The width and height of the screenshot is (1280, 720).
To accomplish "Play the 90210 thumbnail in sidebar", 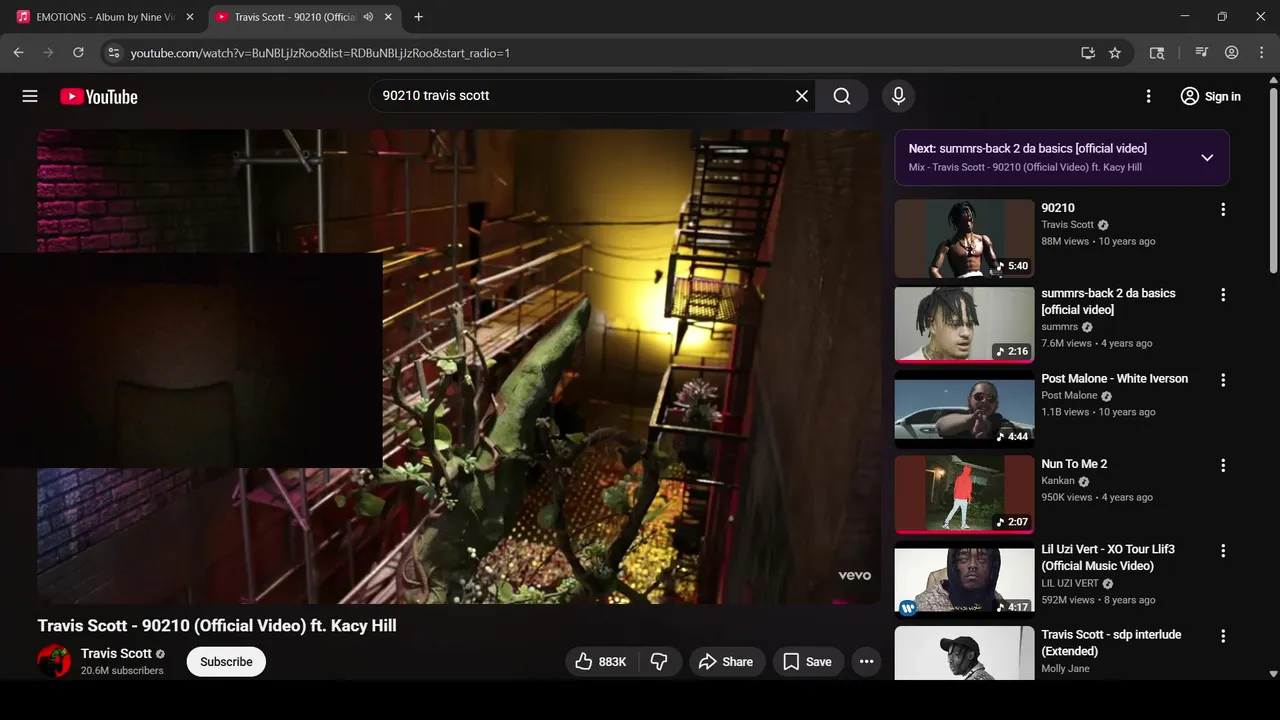I will pos(964,238).
